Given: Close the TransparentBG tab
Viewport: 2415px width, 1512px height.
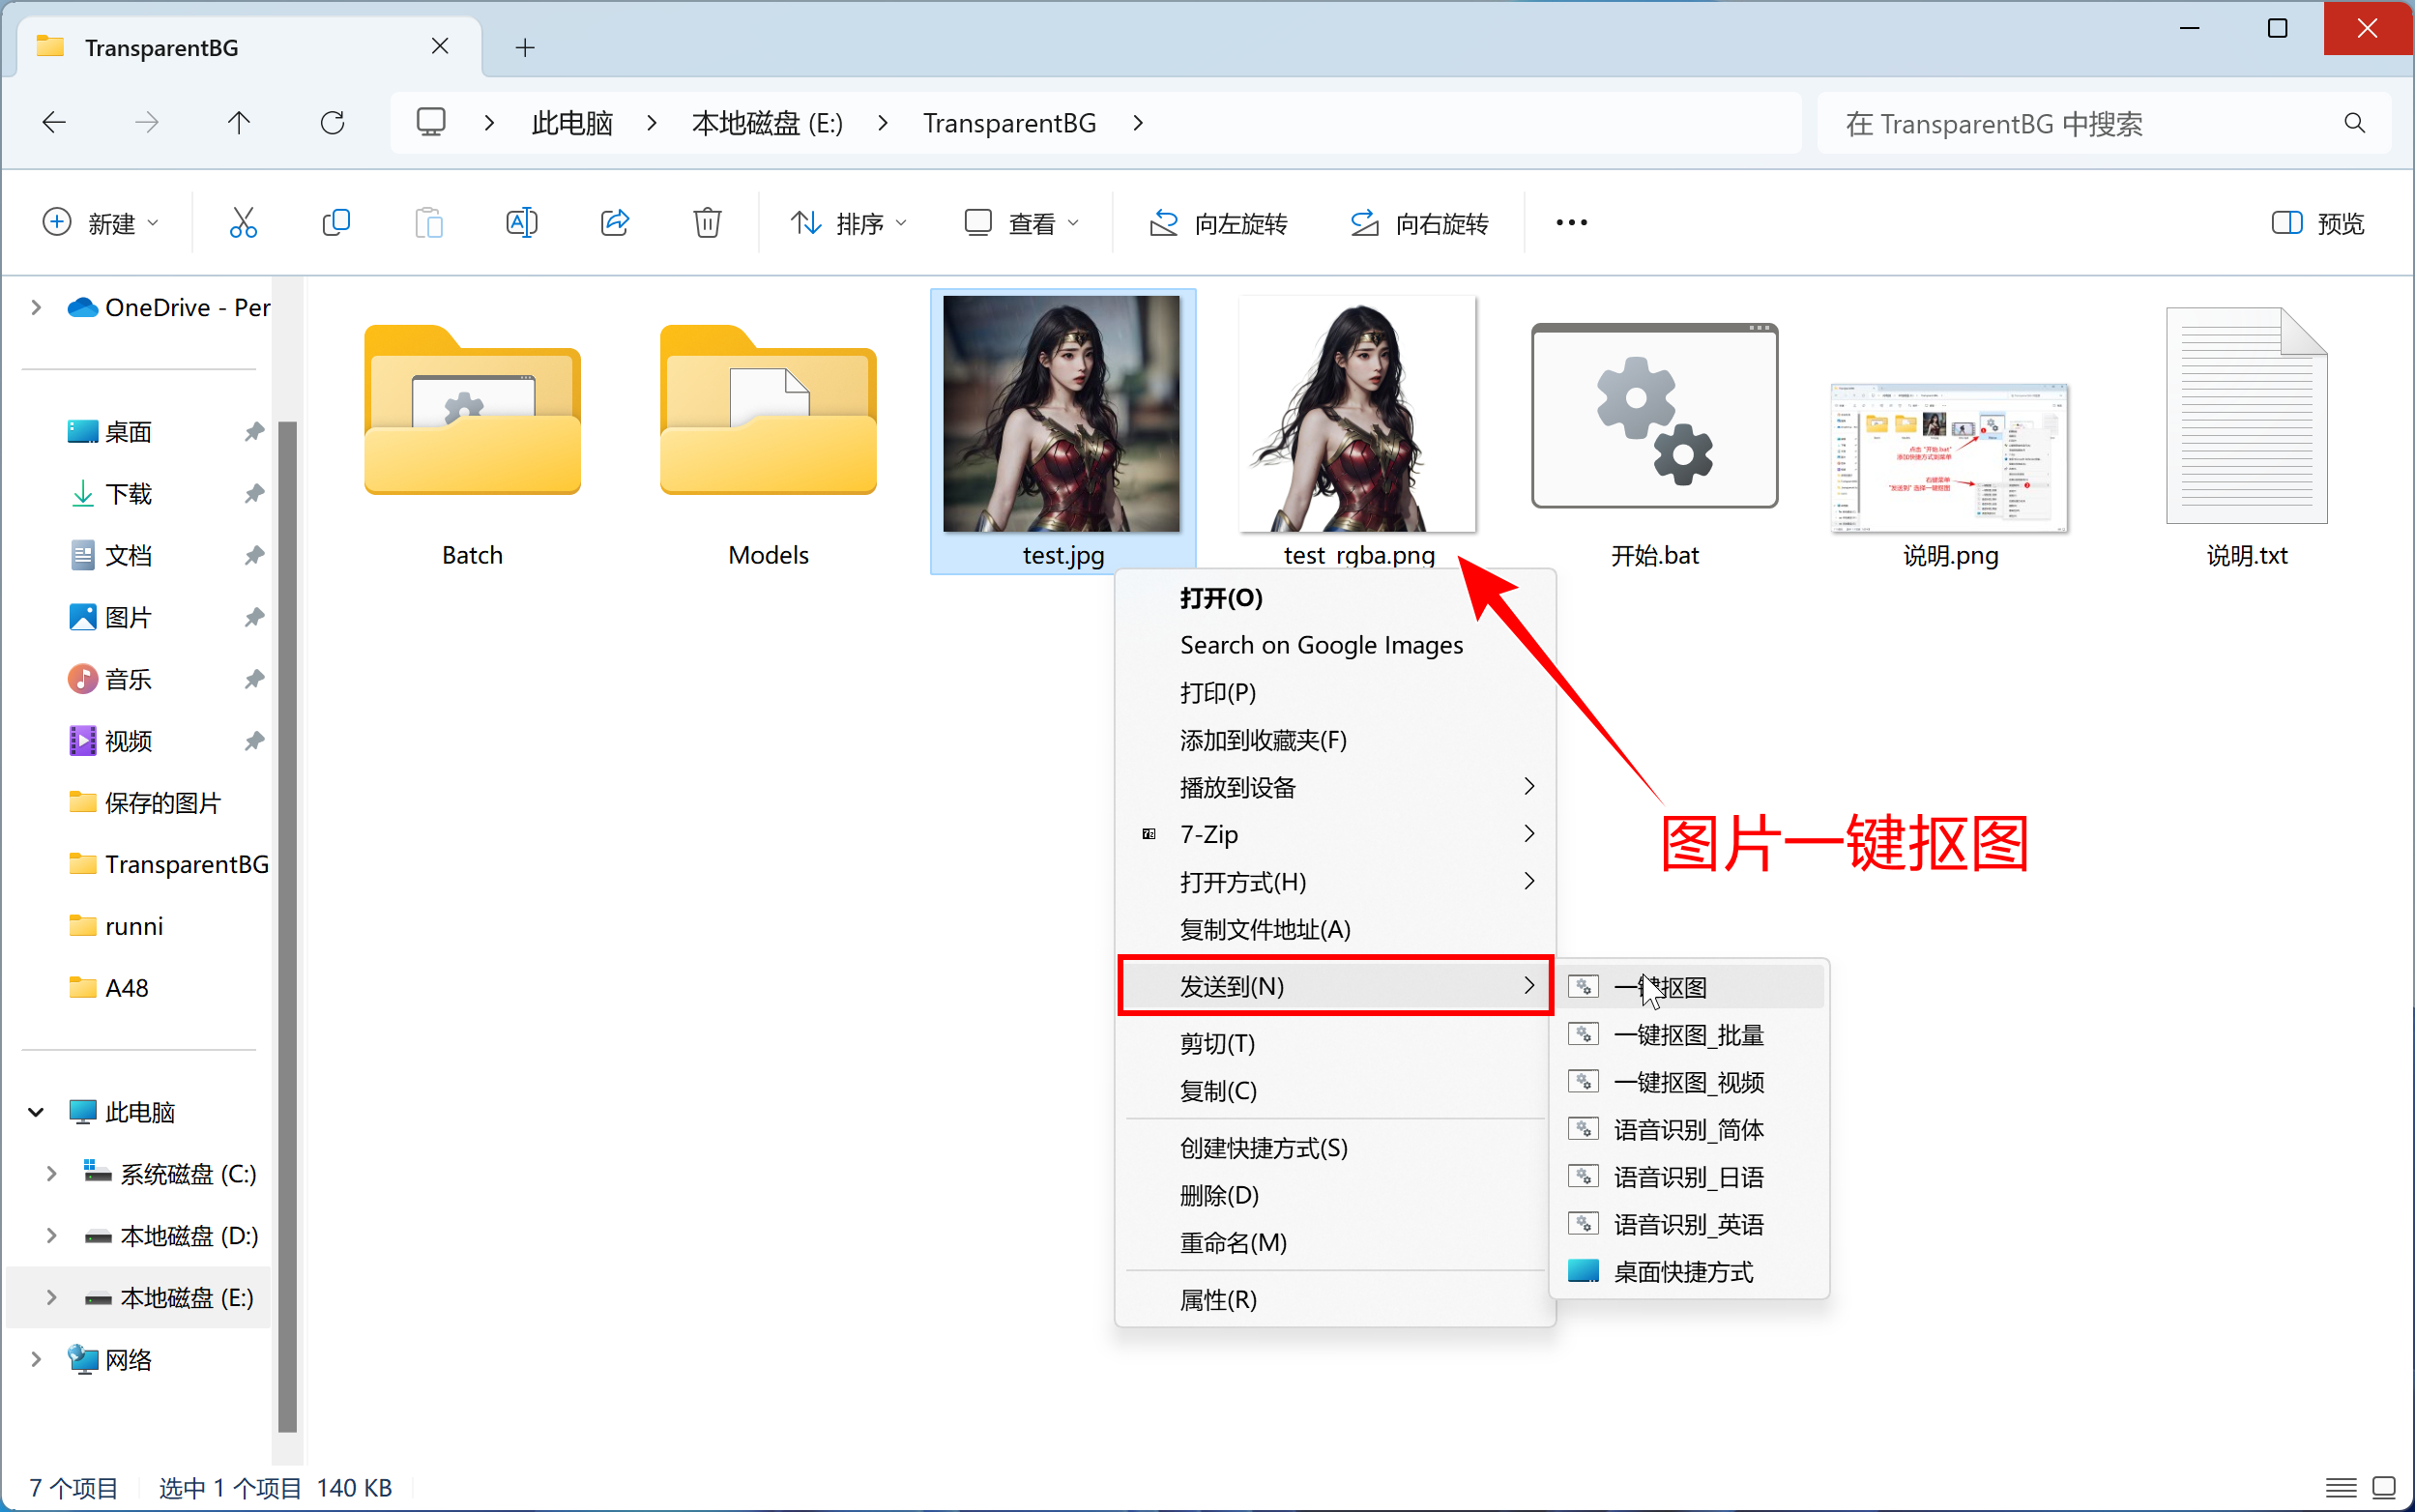Looking at the screenshot, I should click(440, 47).
